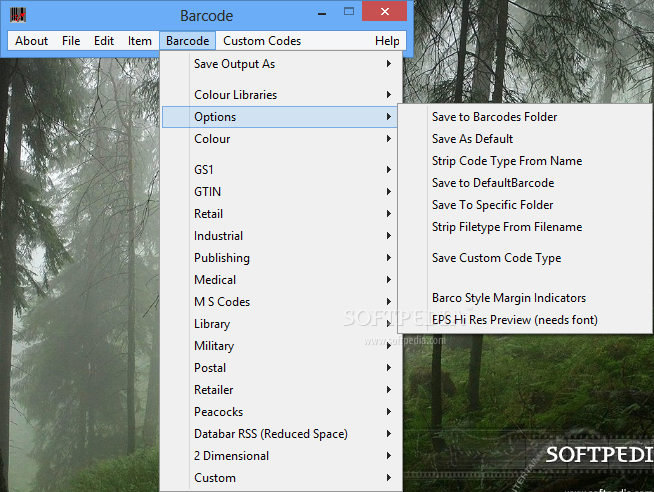This screenshot has height=492, width=654.
Task: Open the Publishing barcode submenu
Action: (x=279, y=258)
